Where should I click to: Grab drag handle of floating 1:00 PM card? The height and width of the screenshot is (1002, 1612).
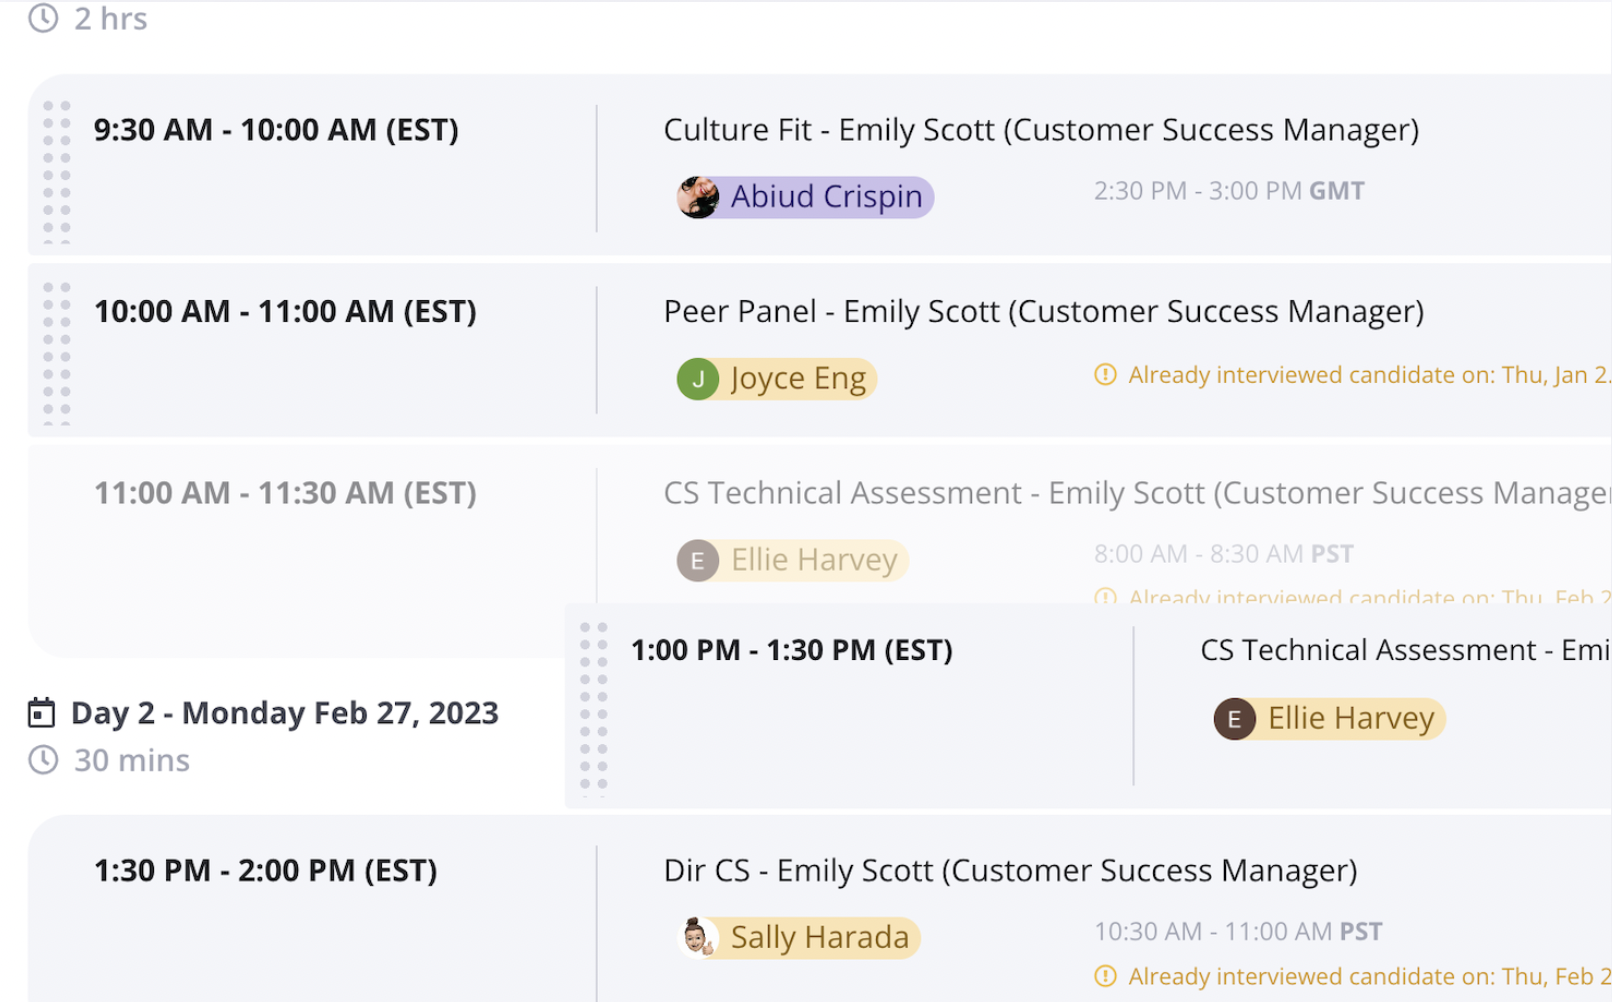click(593, 709)
